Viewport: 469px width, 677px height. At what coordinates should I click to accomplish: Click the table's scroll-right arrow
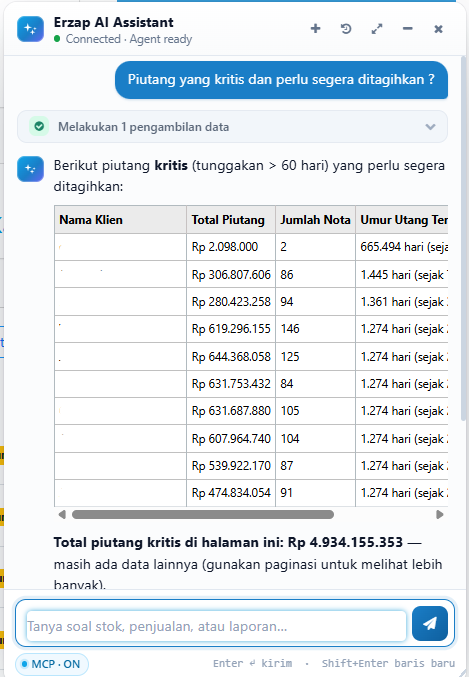[440, 514]
